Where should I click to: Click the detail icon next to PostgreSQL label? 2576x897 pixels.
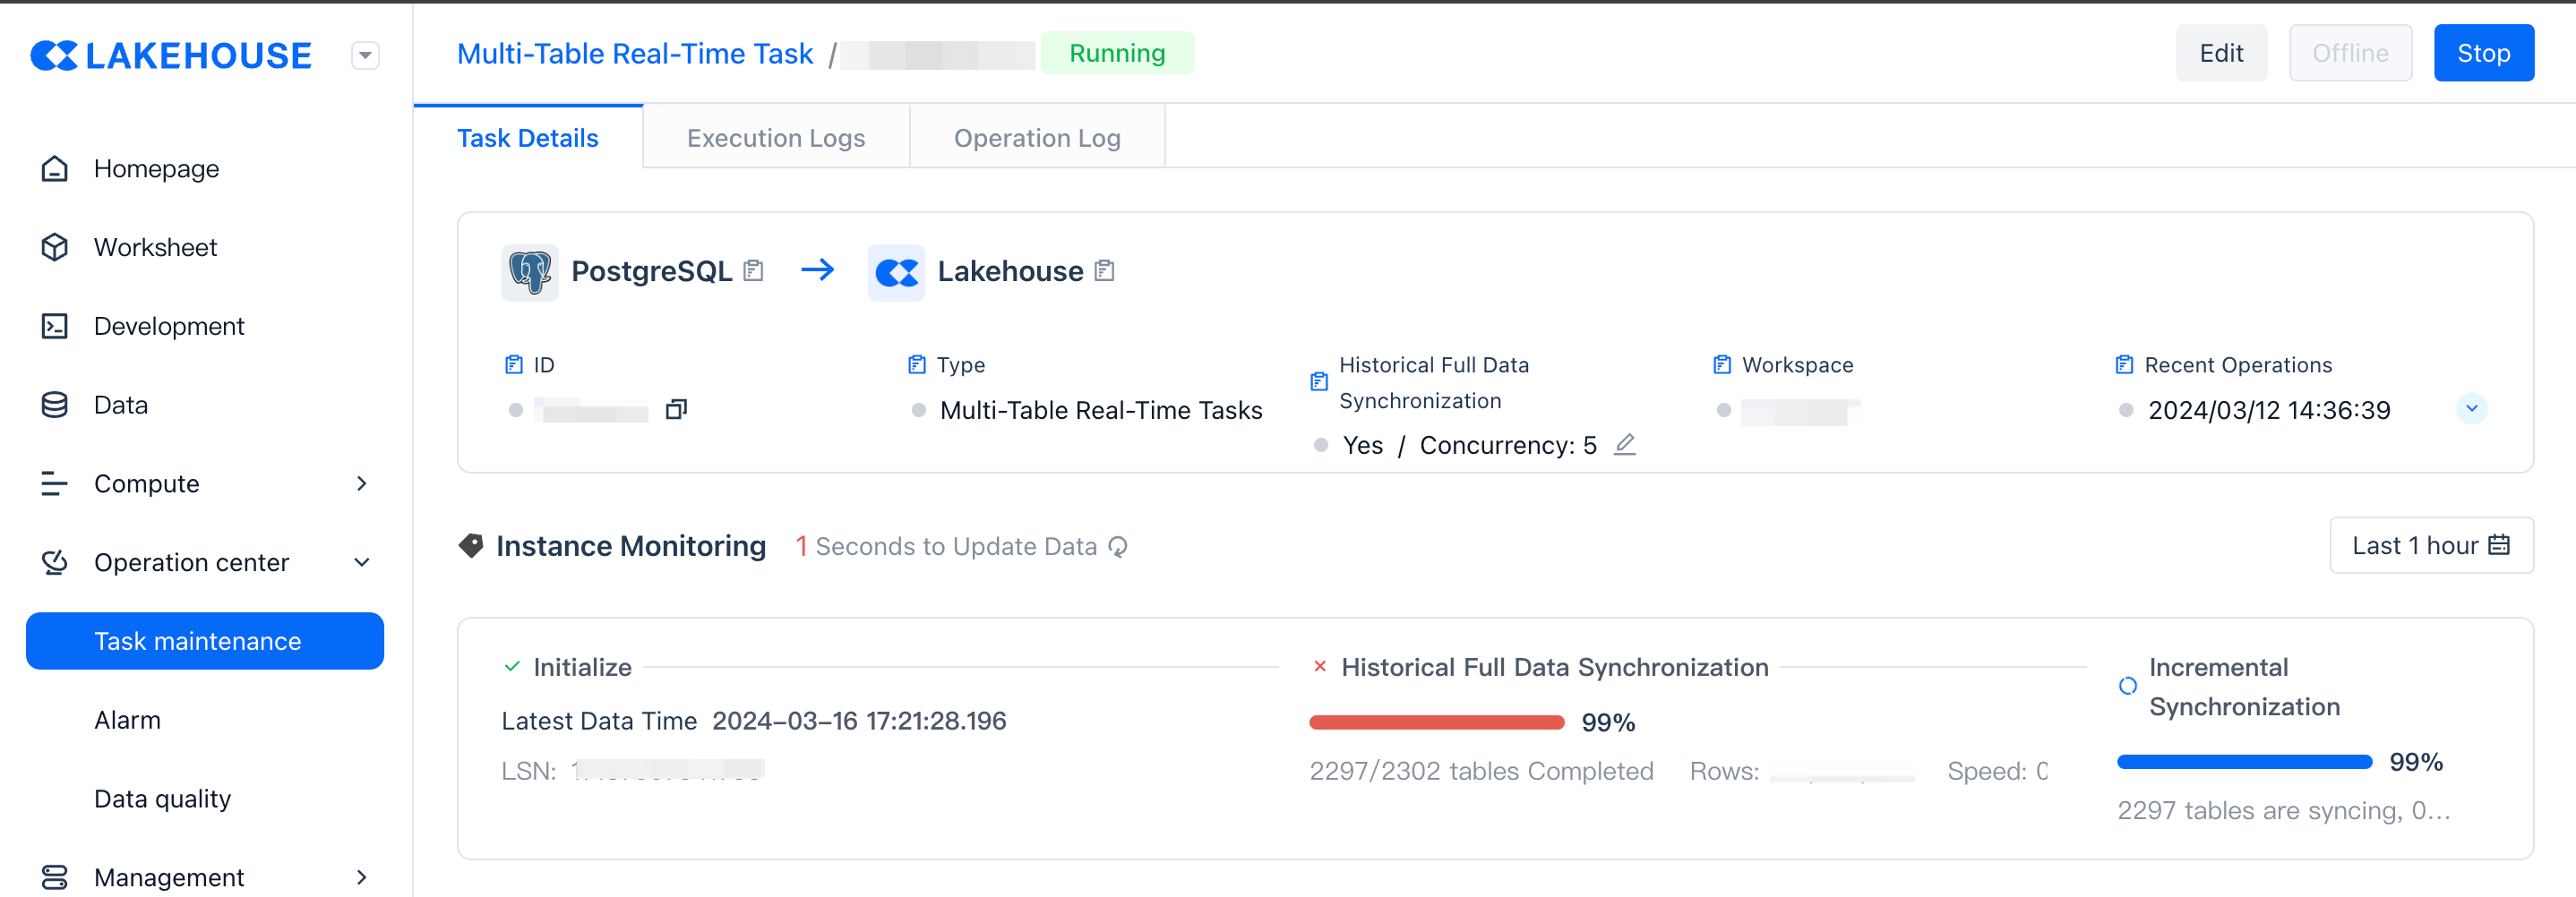point(754,271)
